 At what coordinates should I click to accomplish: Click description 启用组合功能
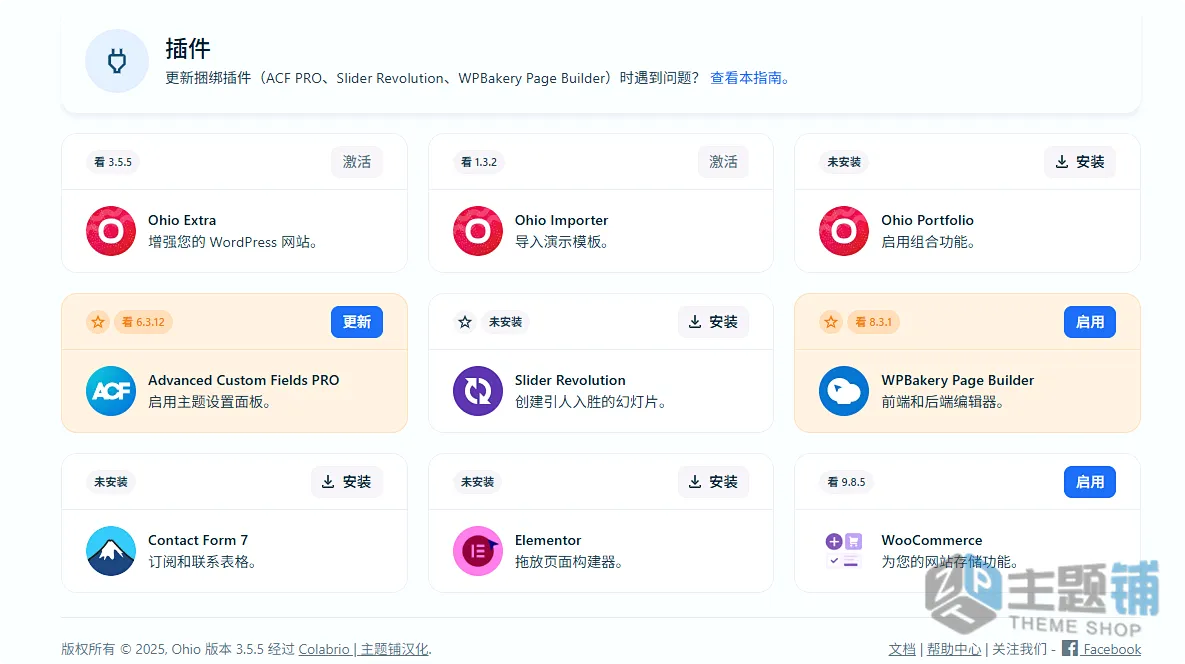(x=928, y=242)
